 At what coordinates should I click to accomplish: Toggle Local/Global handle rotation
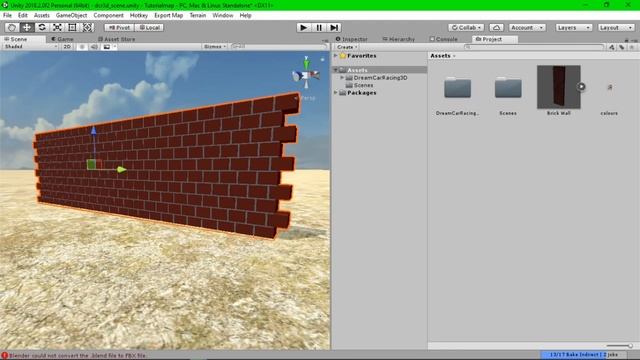pos(149,27)
